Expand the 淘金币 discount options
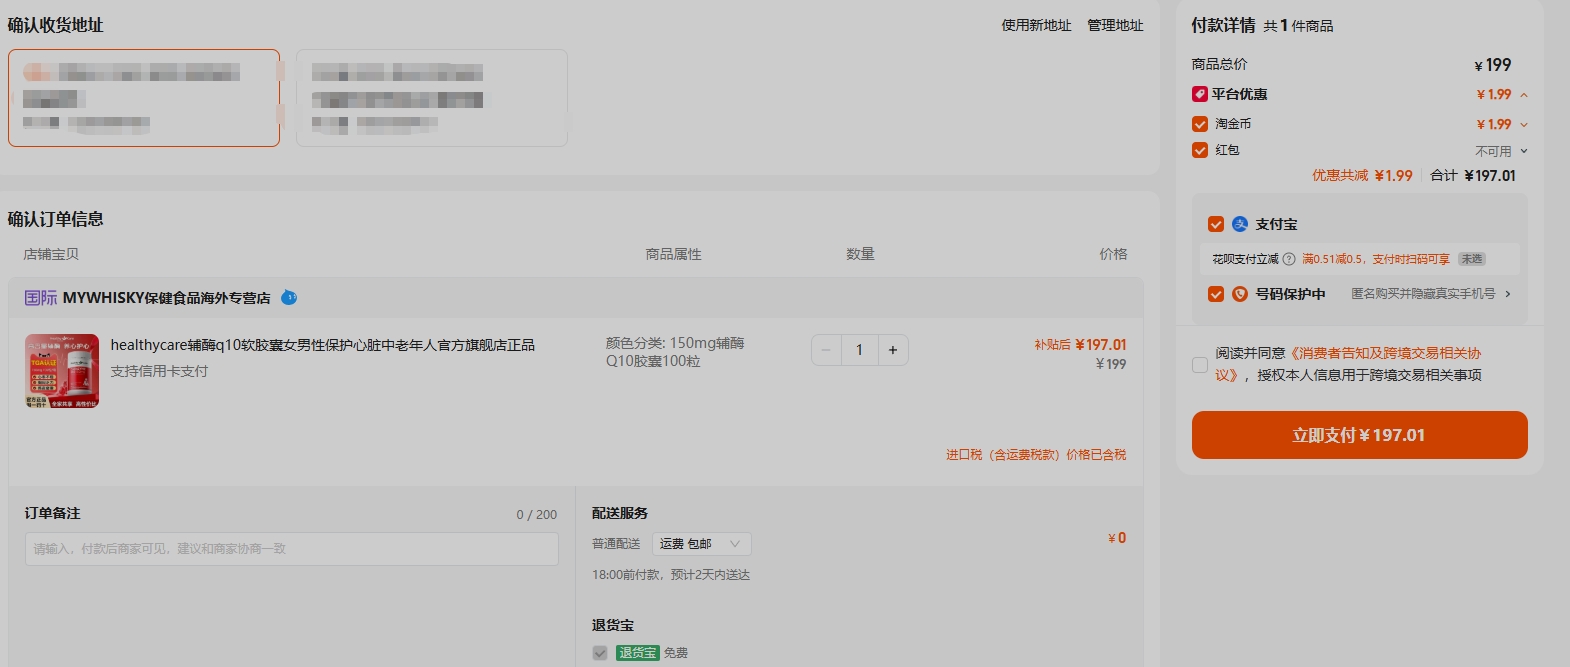 point(1524,125)
